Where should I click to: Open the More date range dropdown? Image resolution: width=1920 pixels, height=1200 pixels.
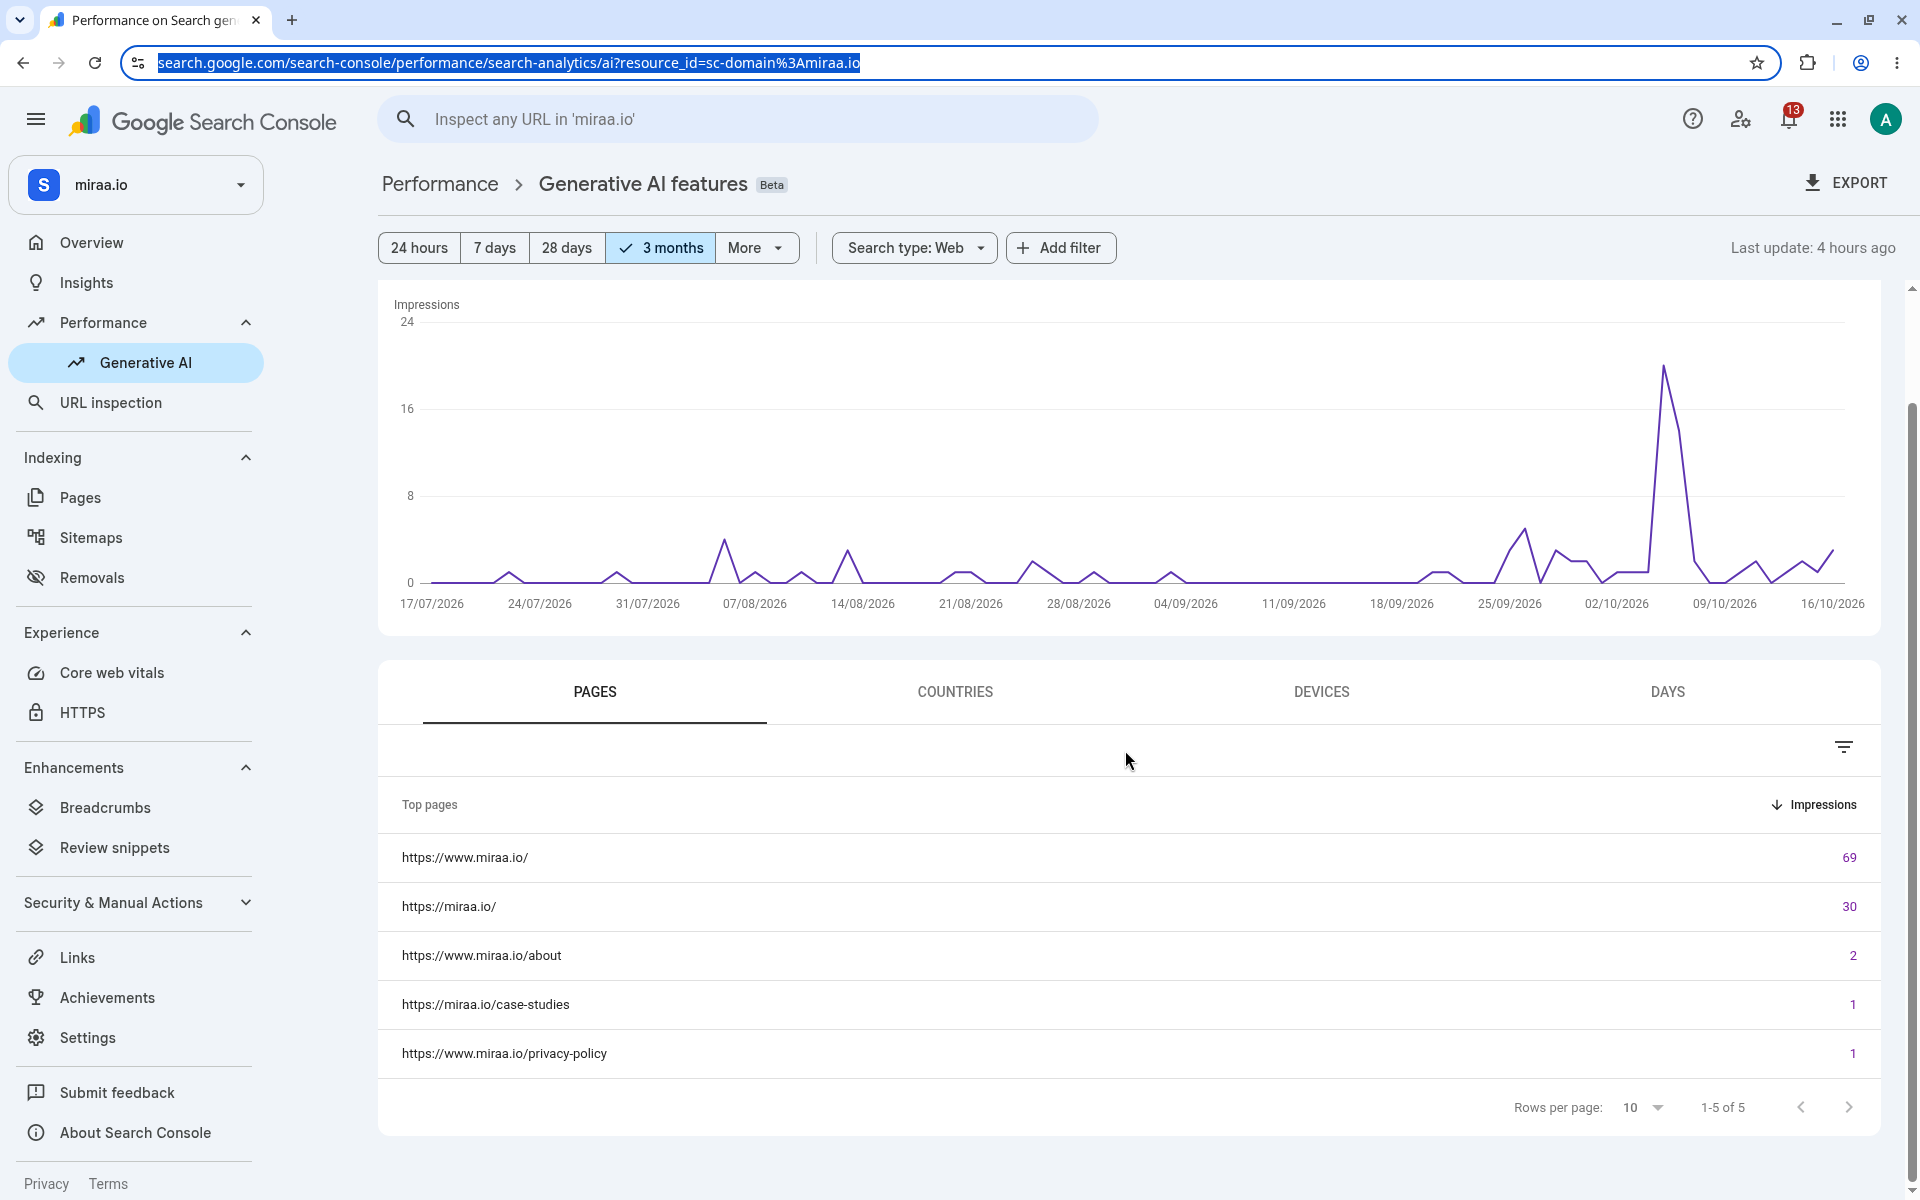point(757,248)
